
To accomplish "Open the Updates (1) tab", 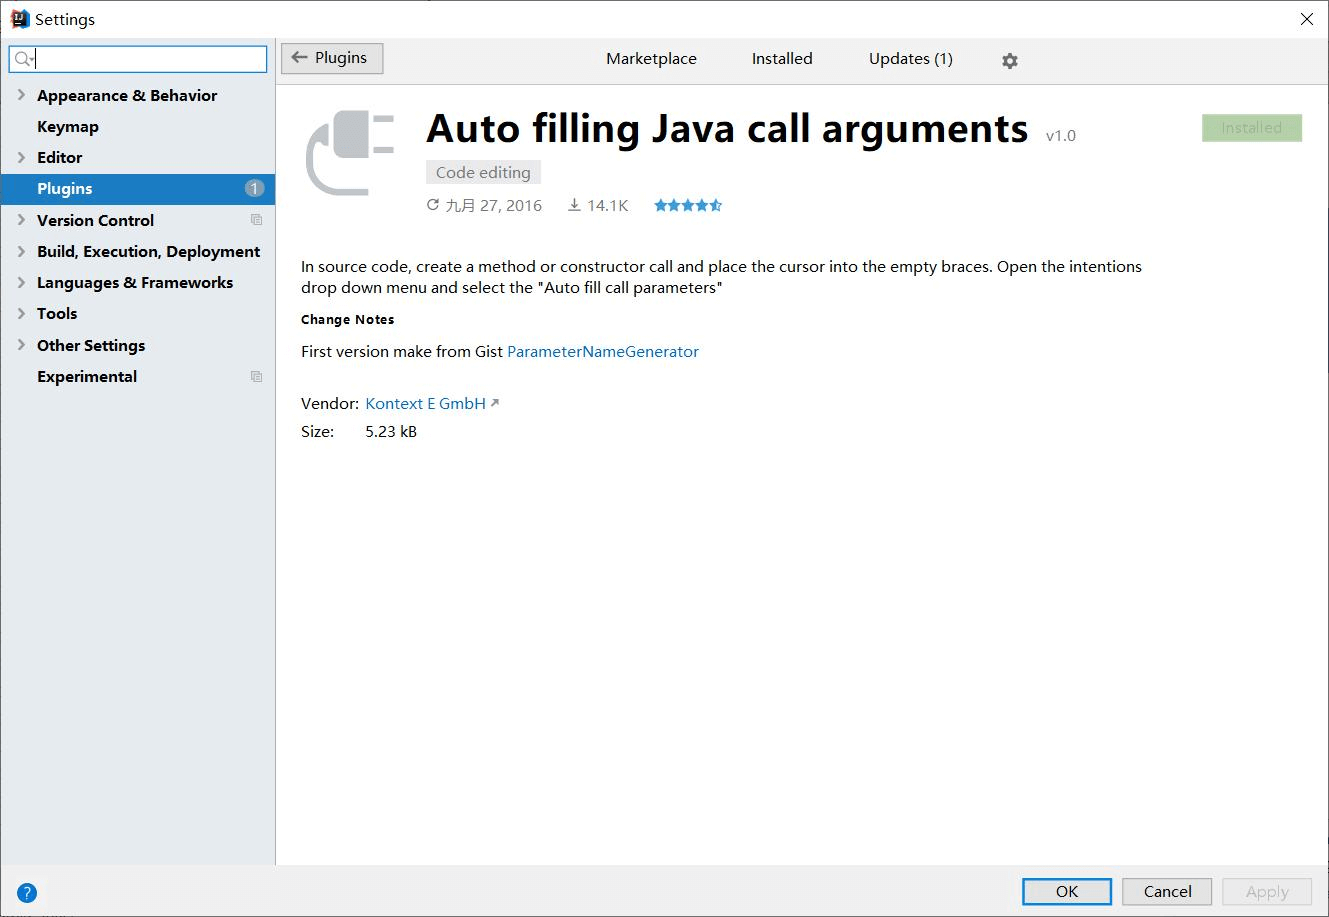I will pos(910,59).
